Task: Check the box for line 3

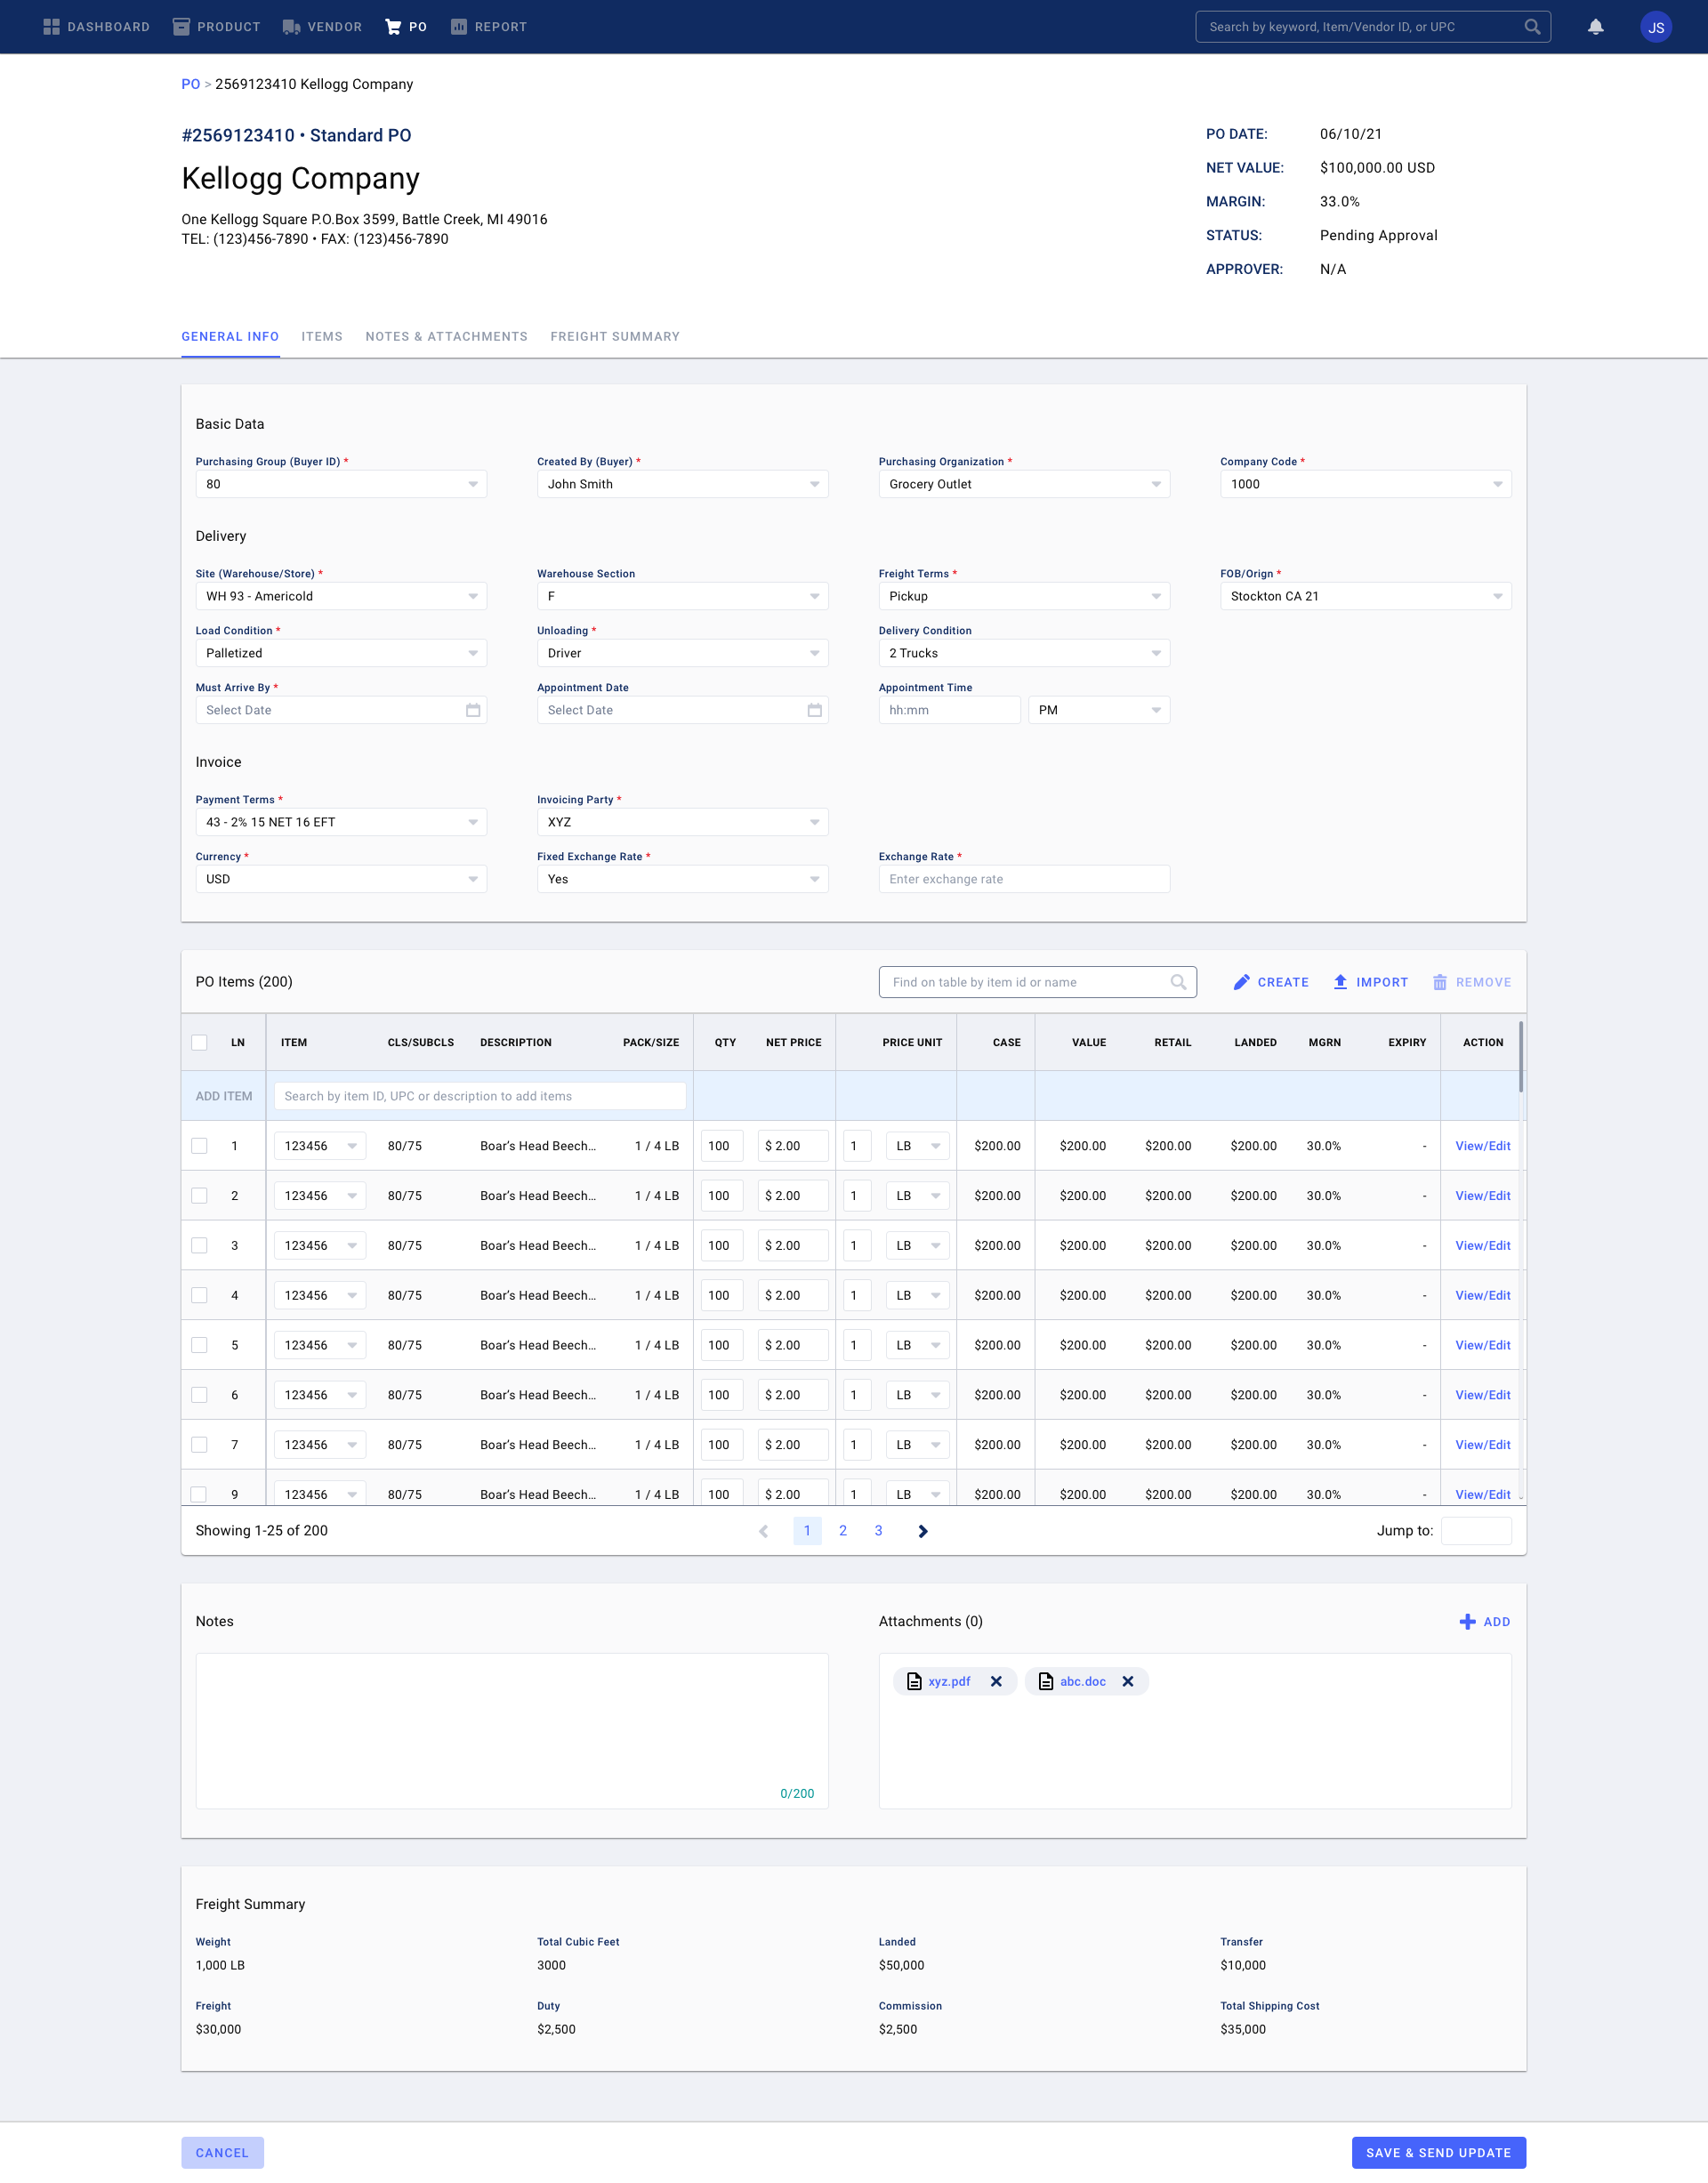Action: 199,1246
